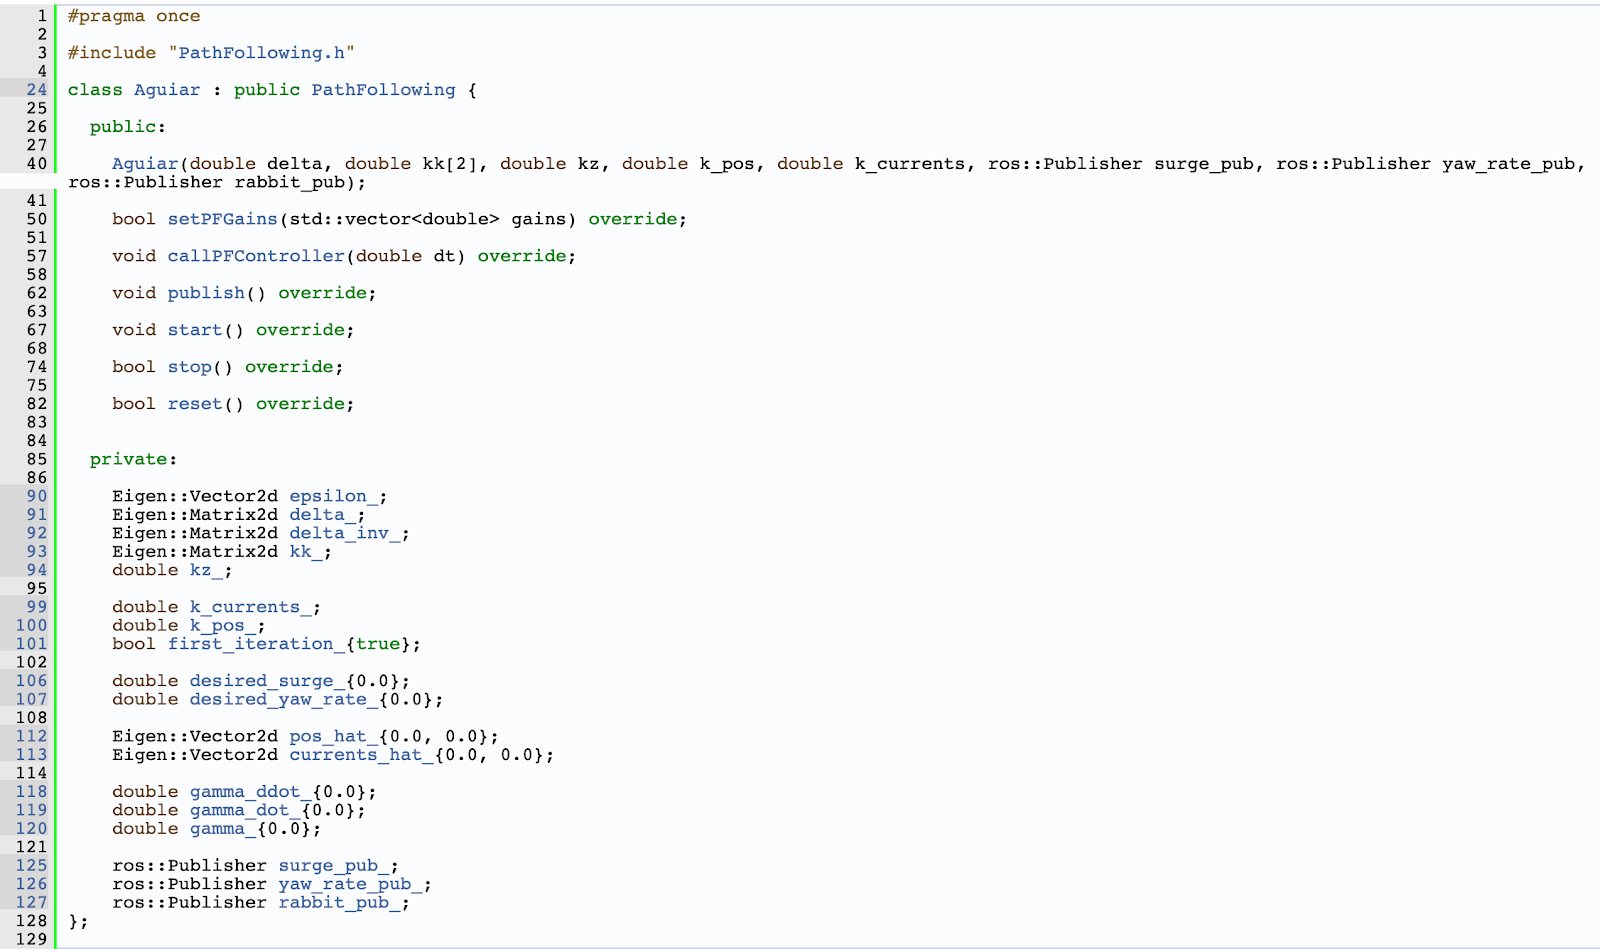
Task: Click the pos_hat_ member link
Action: pyautogui.click(x=334, y=737)
